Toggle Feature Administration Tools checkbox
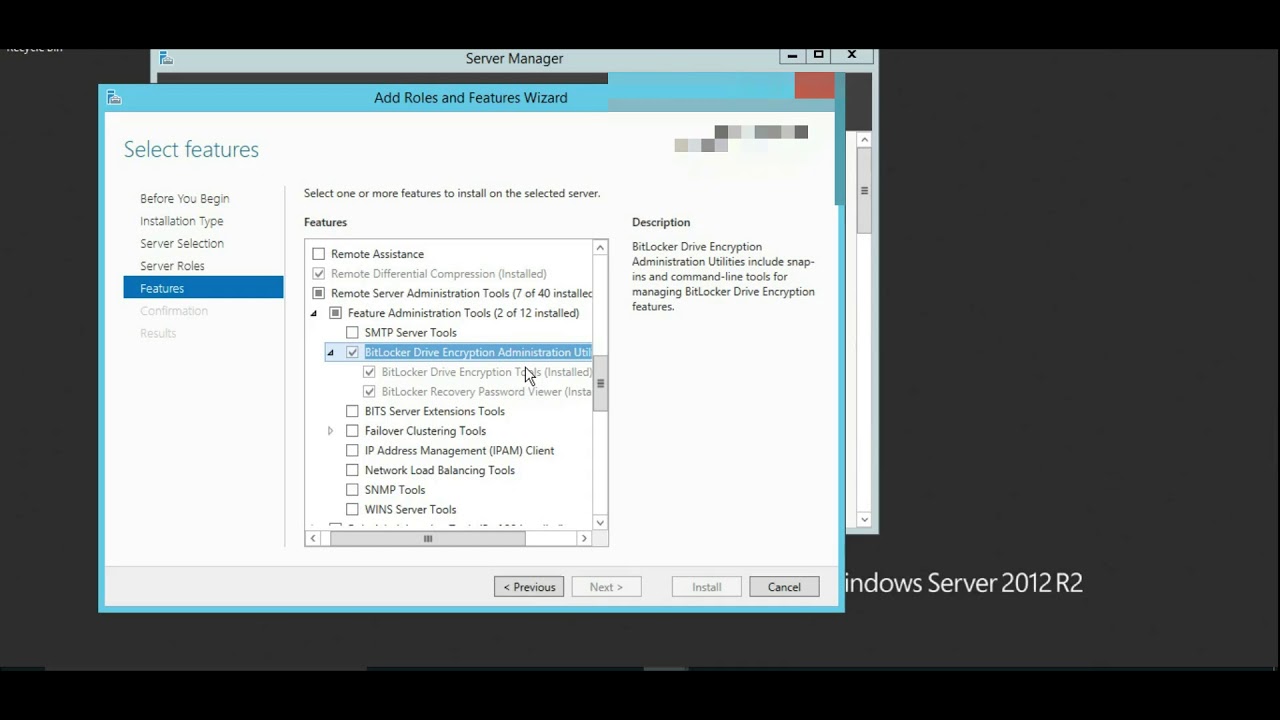1280x720 pixels. pos(336,313)
